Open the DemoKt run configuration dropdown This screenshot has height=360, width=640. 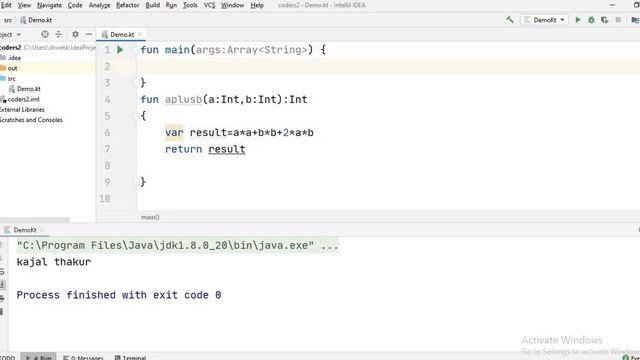coord(544,20)
